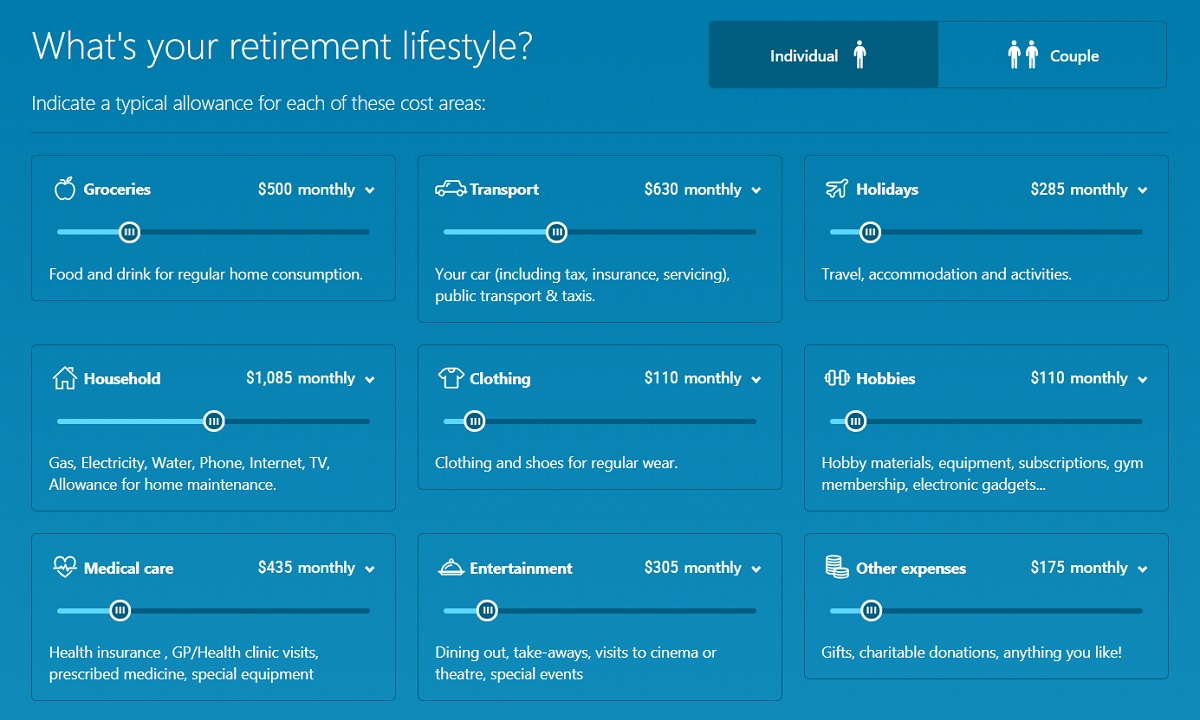Screen dimensions: 1200x720
Task: Click the Household slider handle
Action: tap(213, 421)
